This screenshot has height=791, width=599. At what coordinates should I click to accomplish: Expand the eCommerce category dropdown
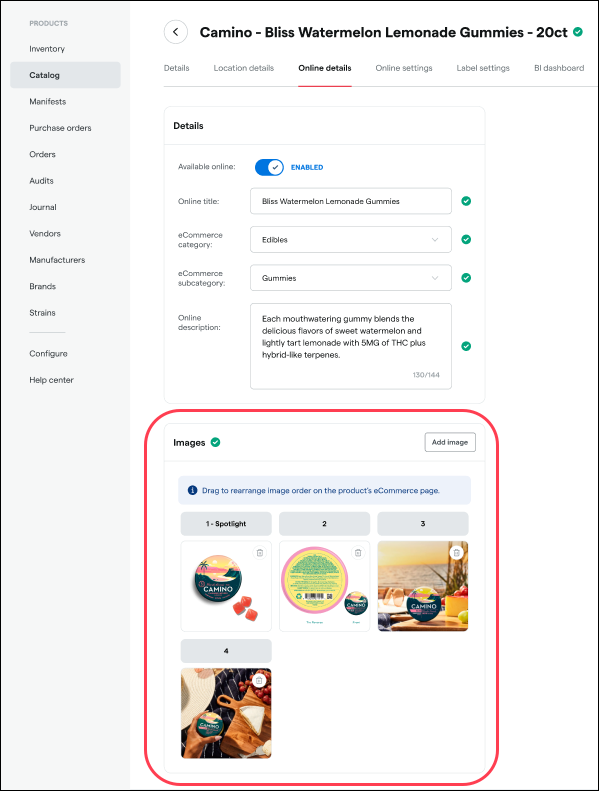351,240
